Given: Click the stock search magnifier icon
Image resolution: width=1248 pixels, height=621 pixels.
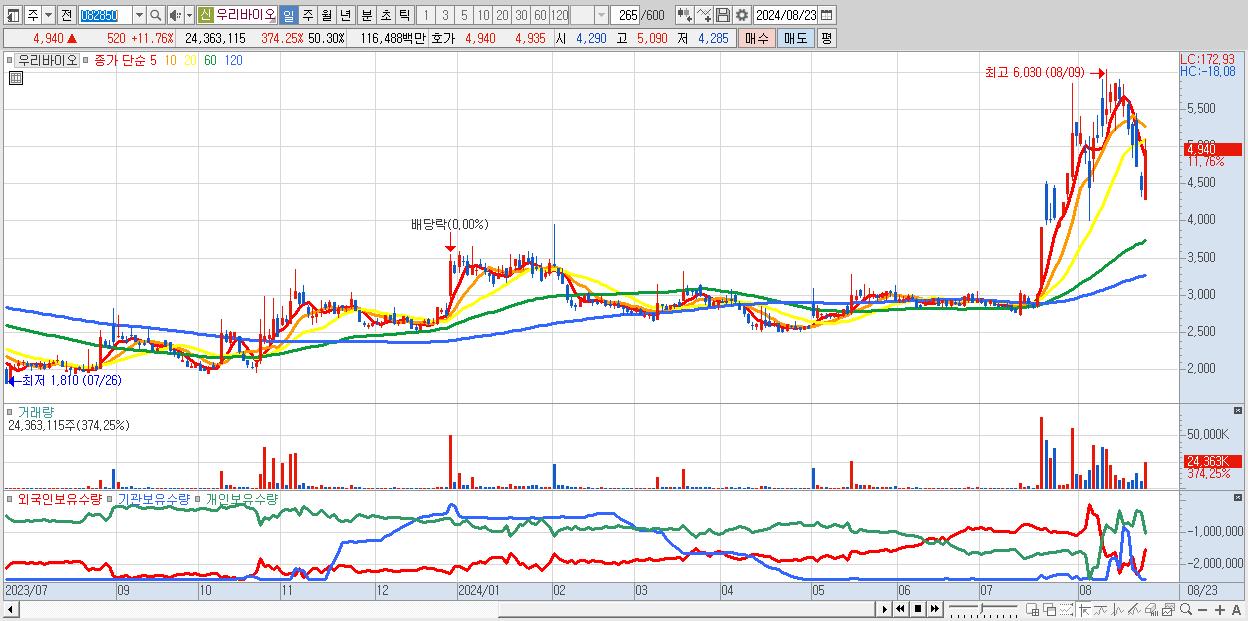Looking at the screenshot, I should [155, 15].
